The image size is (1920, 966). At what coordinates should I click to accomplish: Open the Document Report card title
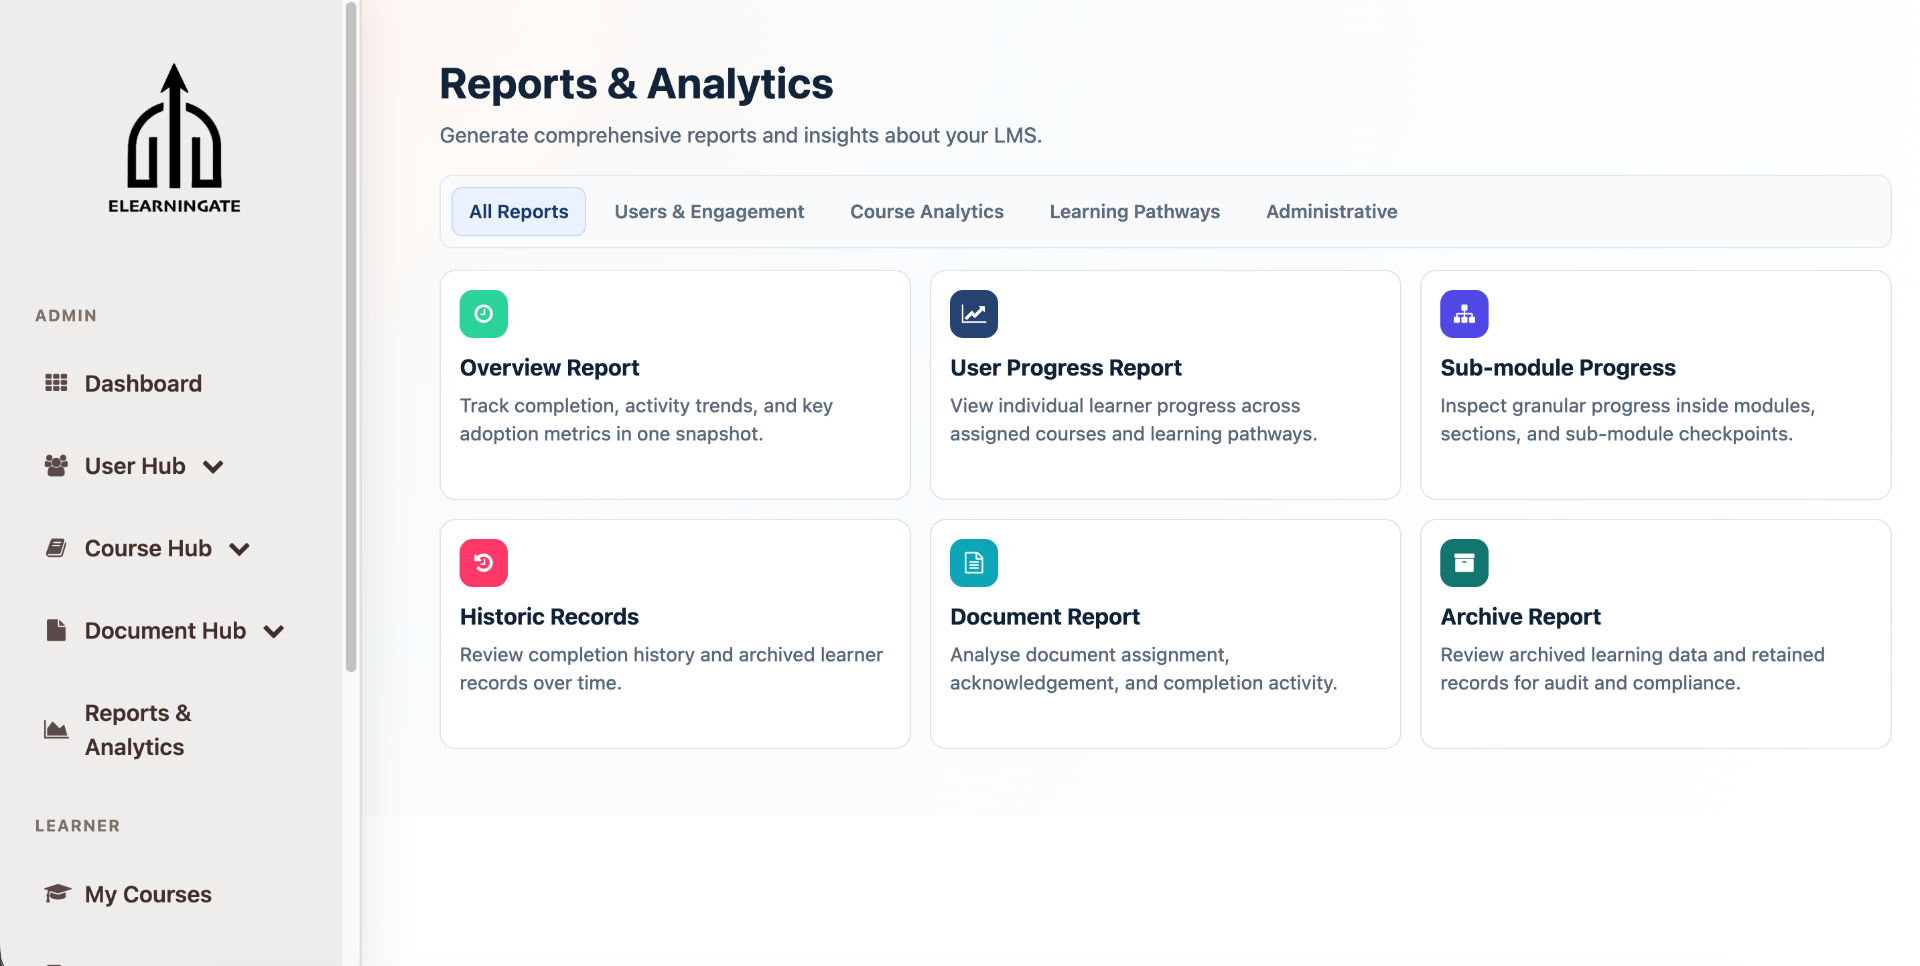pos(1045,617)
